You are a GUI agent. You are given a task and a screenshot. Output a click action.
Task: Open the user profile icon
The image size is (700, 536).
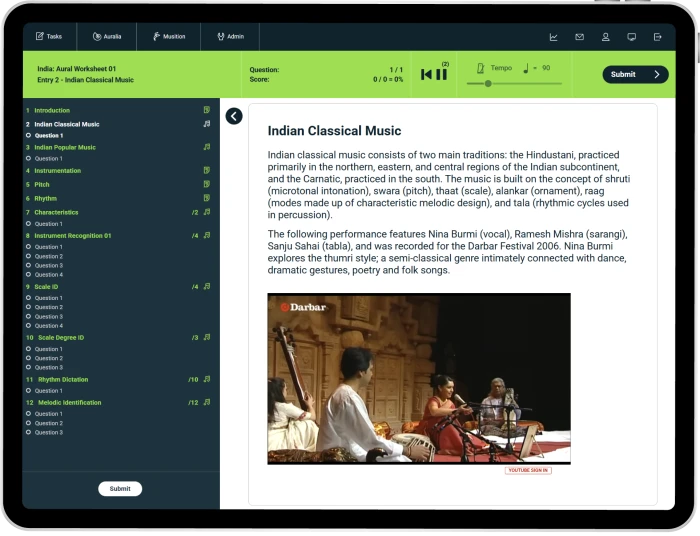pyautogui.click(x=605, y=37)
